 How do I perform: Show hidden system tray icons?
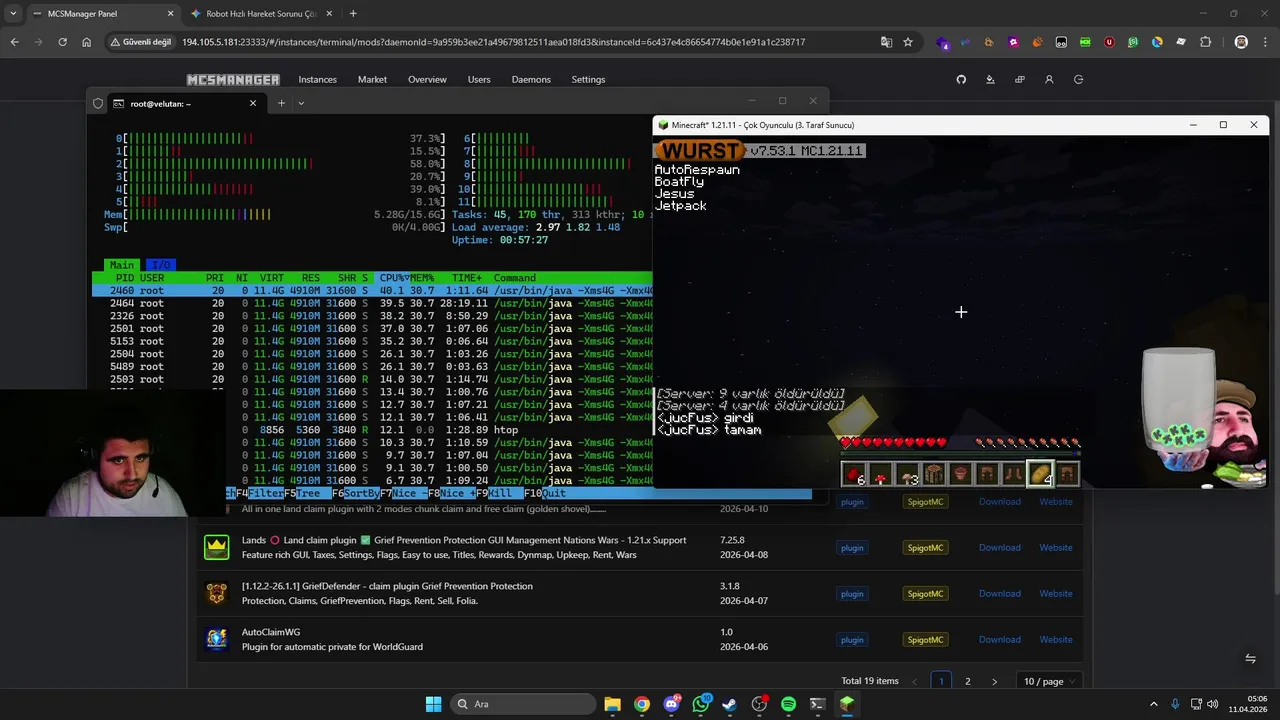tap(1153, 704)
